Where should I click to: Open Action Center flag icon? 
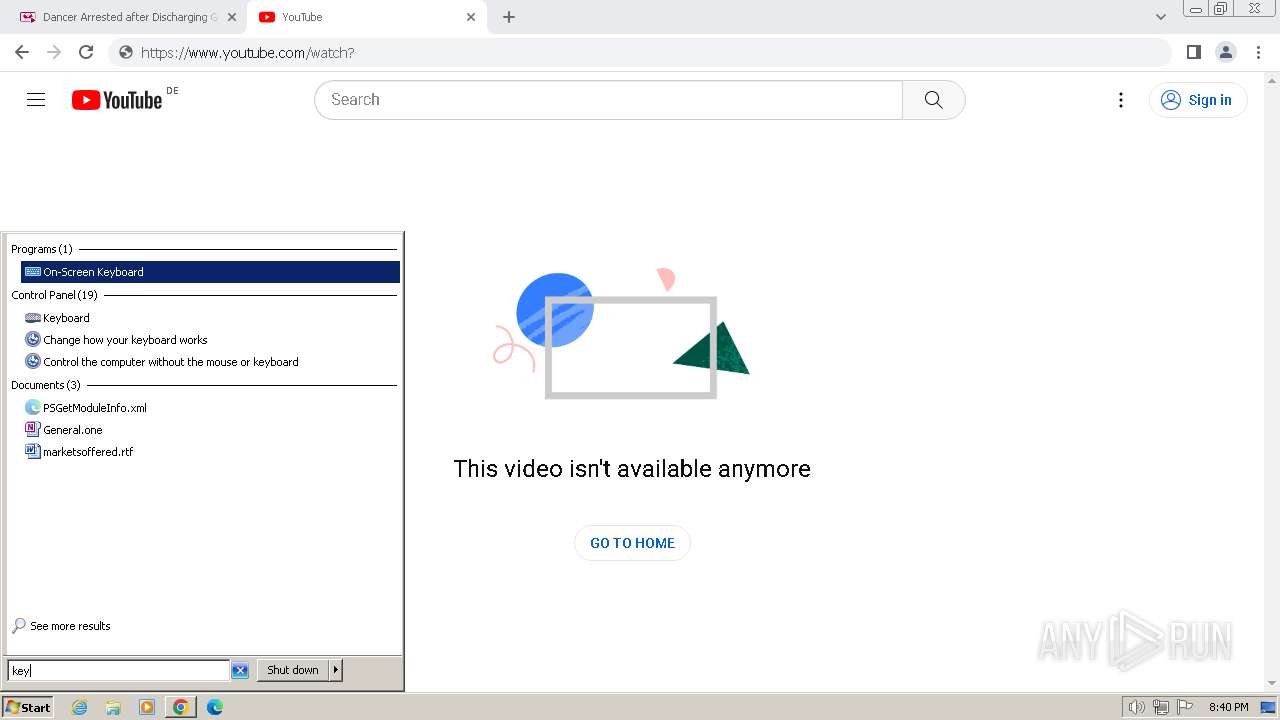1185,707
